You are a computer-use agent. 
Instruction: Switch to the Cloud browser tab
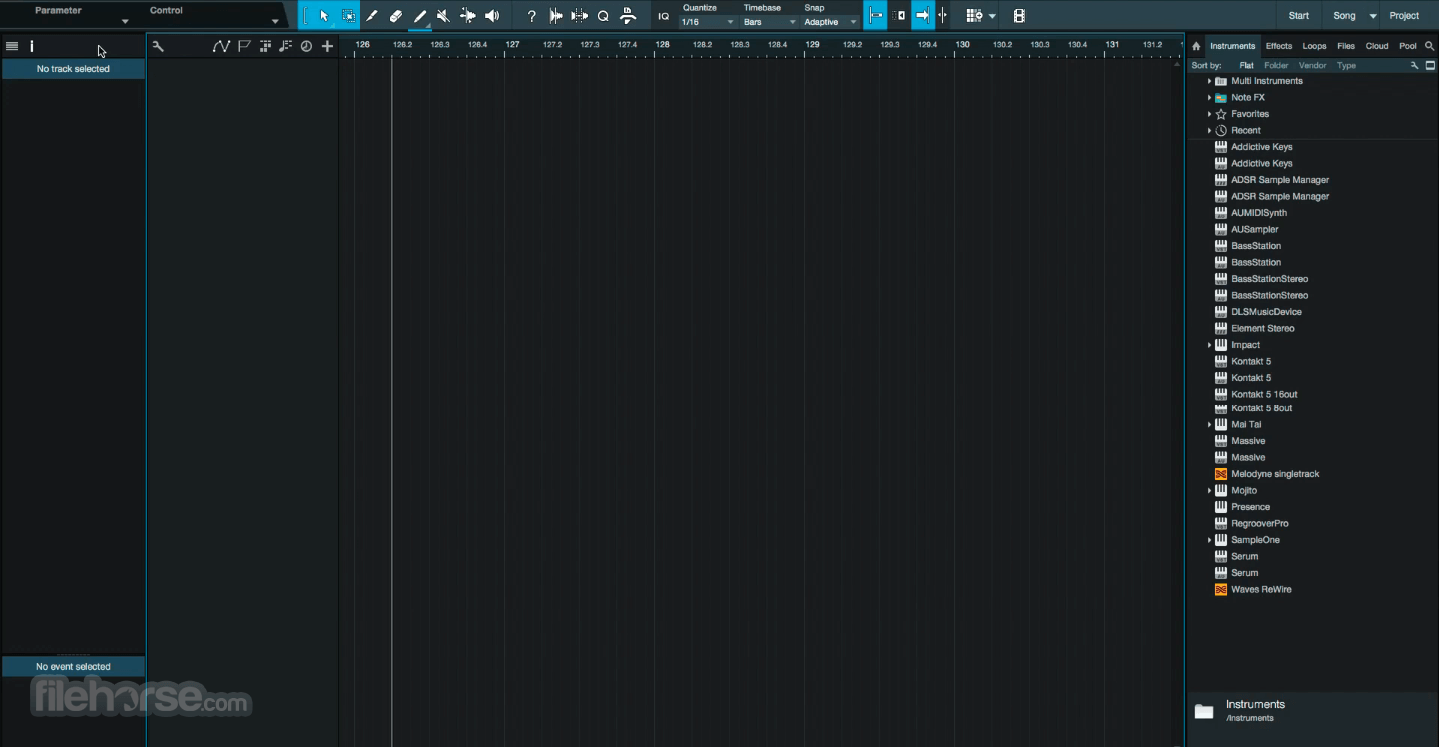[1377, 46]
